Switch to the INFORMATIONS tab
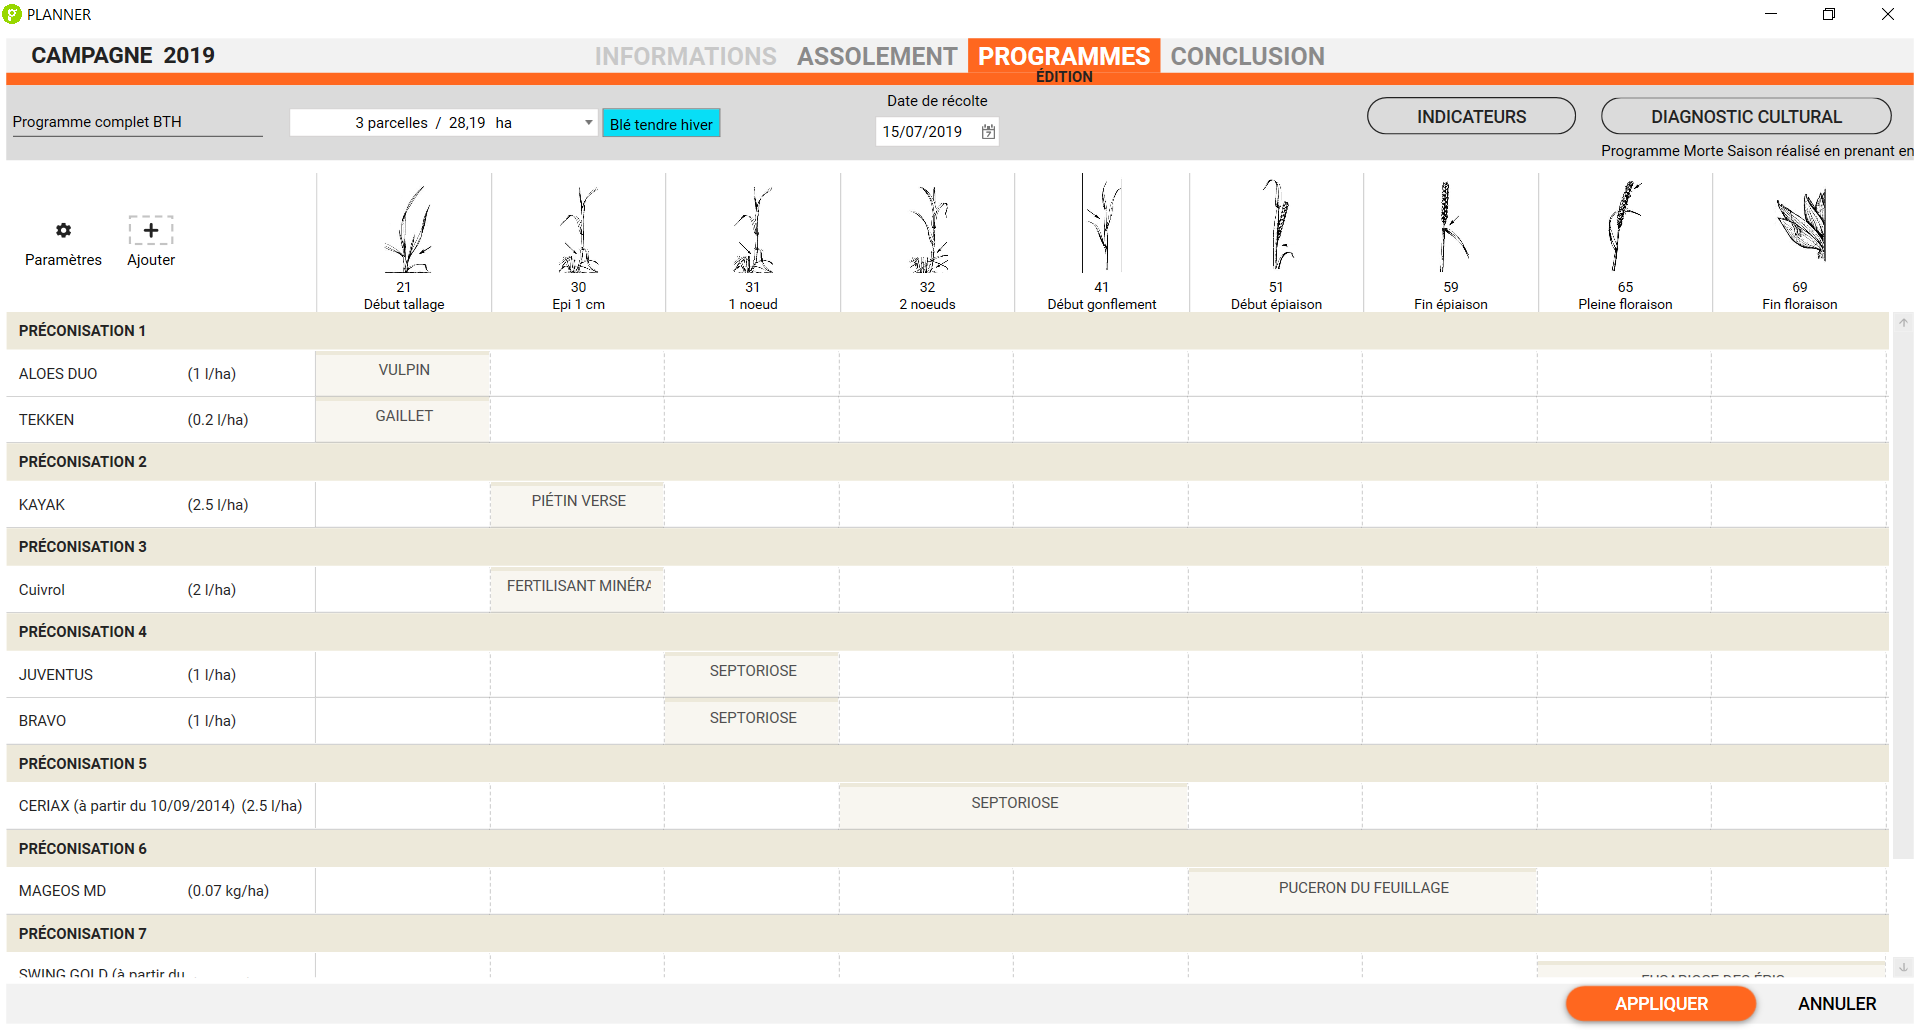The image size is (1920, 1030). pyautogui.click(x=685, y=56)
